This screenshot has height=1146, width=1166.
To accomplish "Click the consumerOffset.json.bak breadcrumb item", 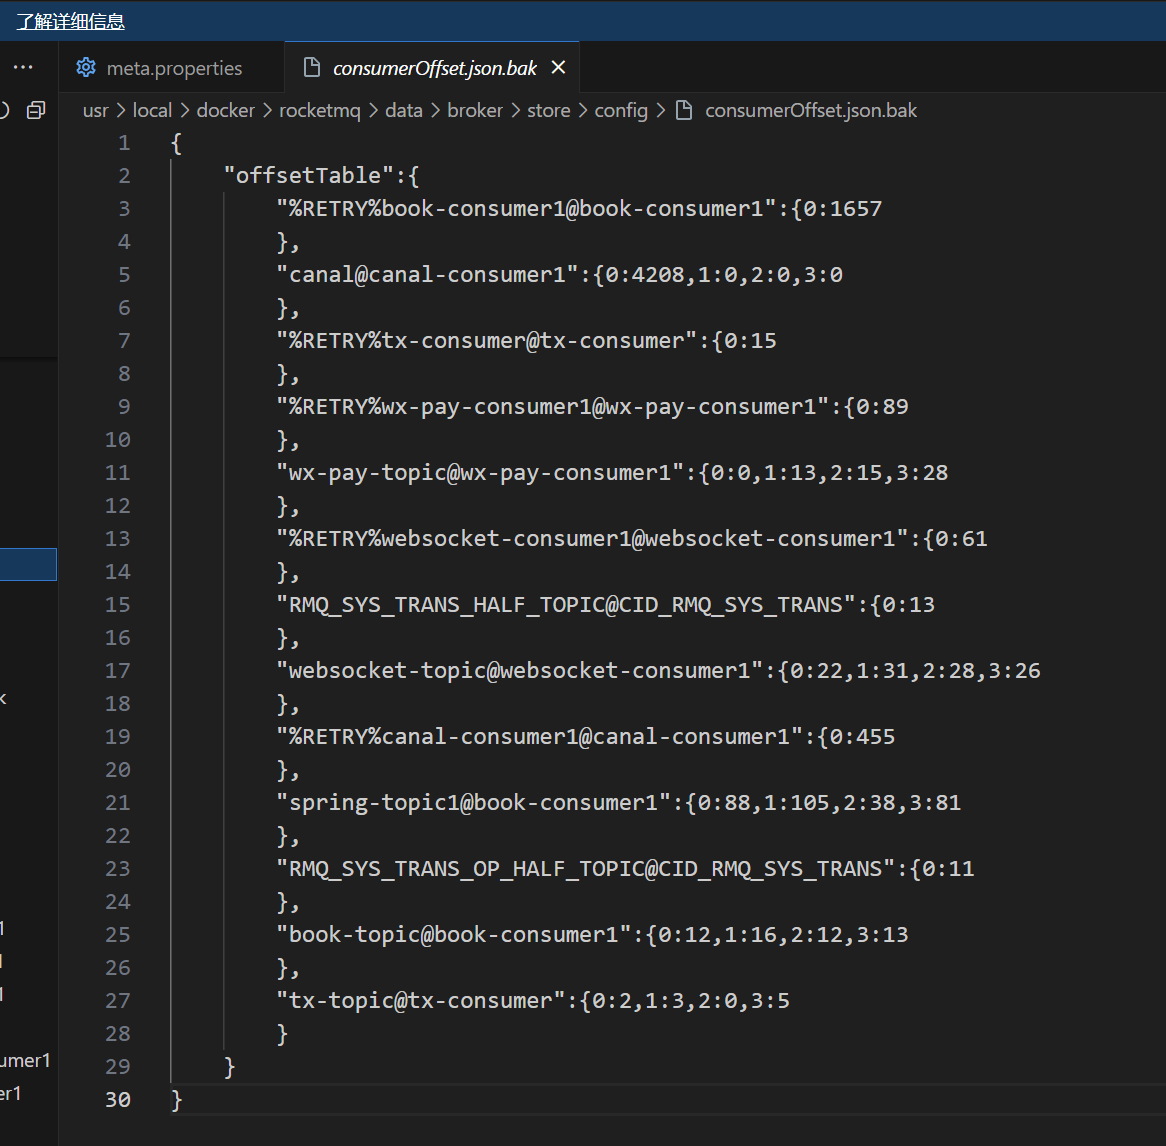I will [x=810, y=110].
